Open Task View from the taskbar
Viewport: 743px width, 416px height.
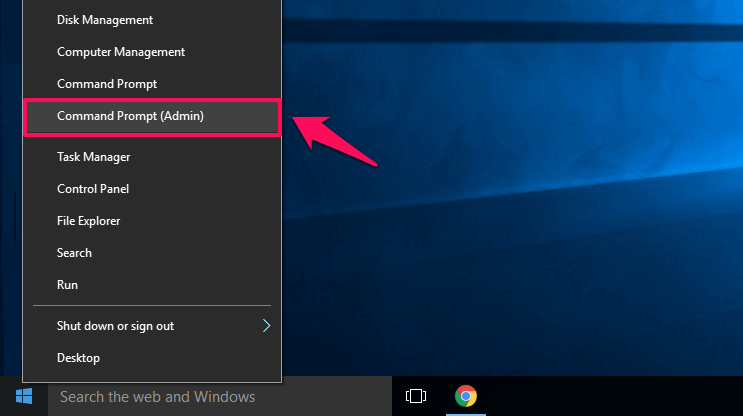coord(416,396)
